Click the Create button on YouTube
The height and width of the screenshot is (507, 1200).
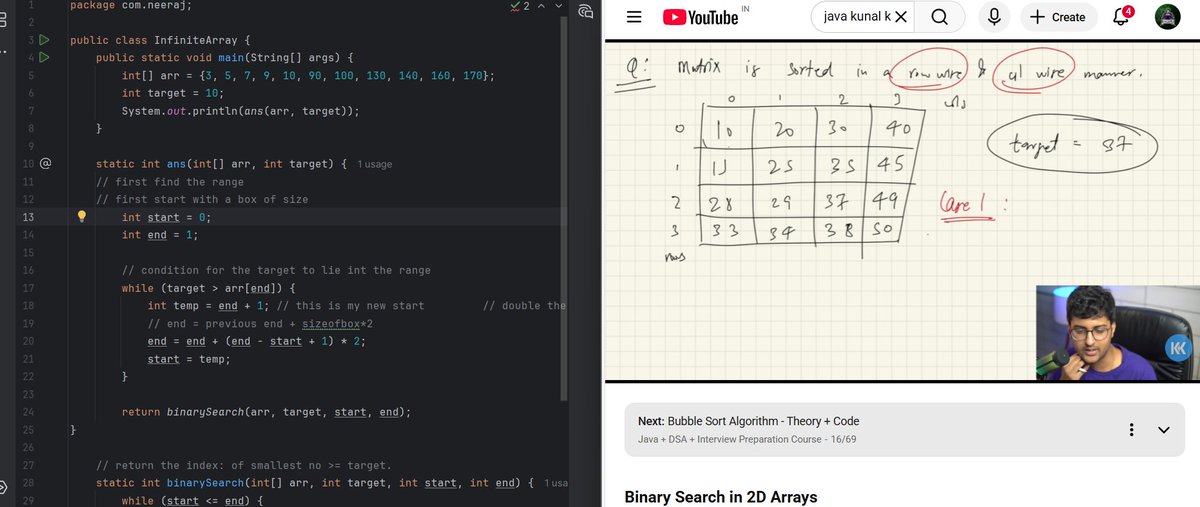pos(1058,17)
